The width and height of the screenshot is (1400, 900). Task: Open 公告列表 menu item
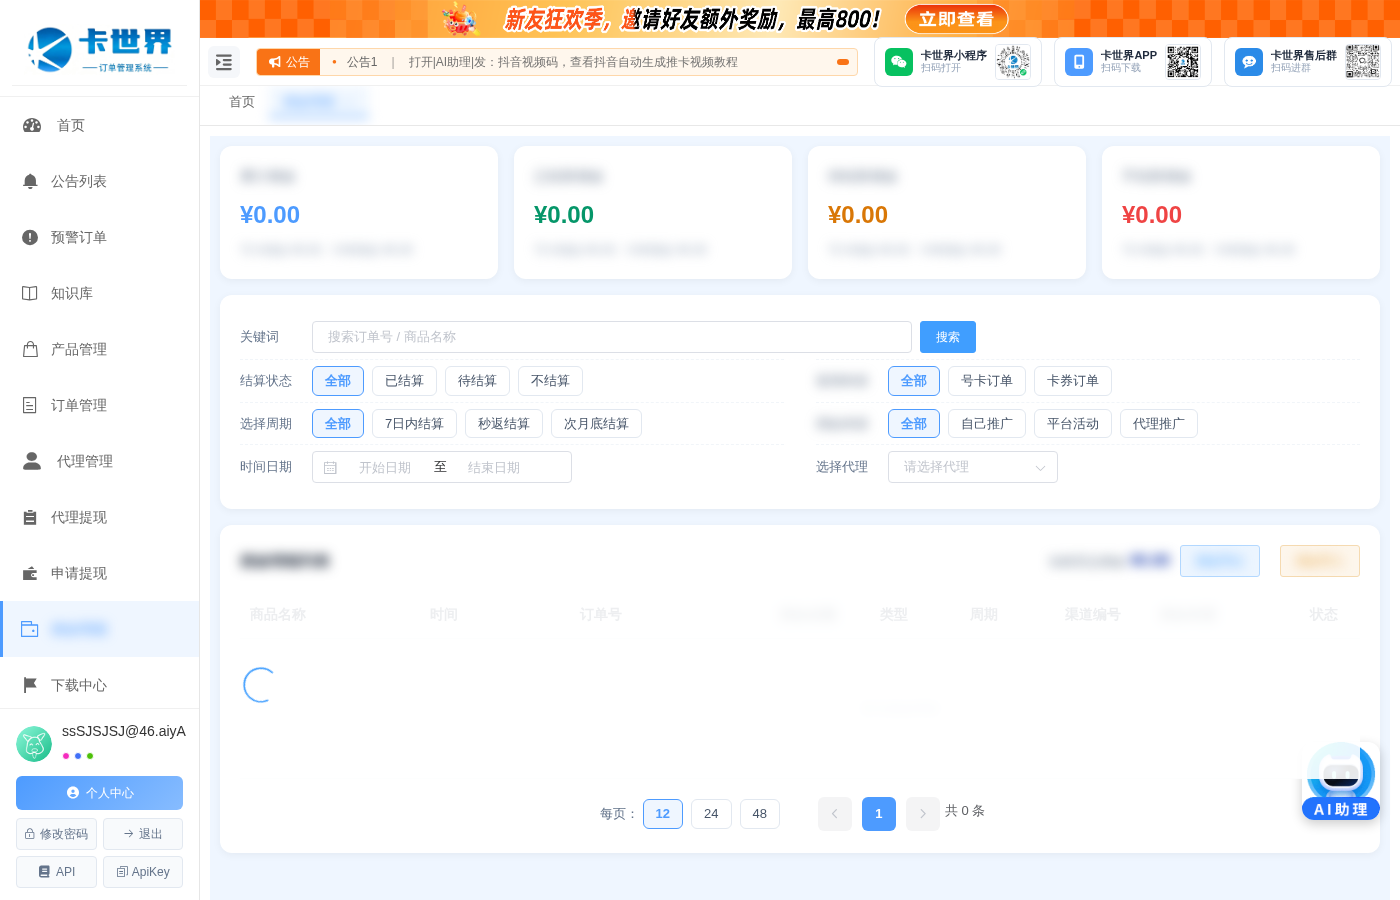pyautogui.click(x=100, y=181)
